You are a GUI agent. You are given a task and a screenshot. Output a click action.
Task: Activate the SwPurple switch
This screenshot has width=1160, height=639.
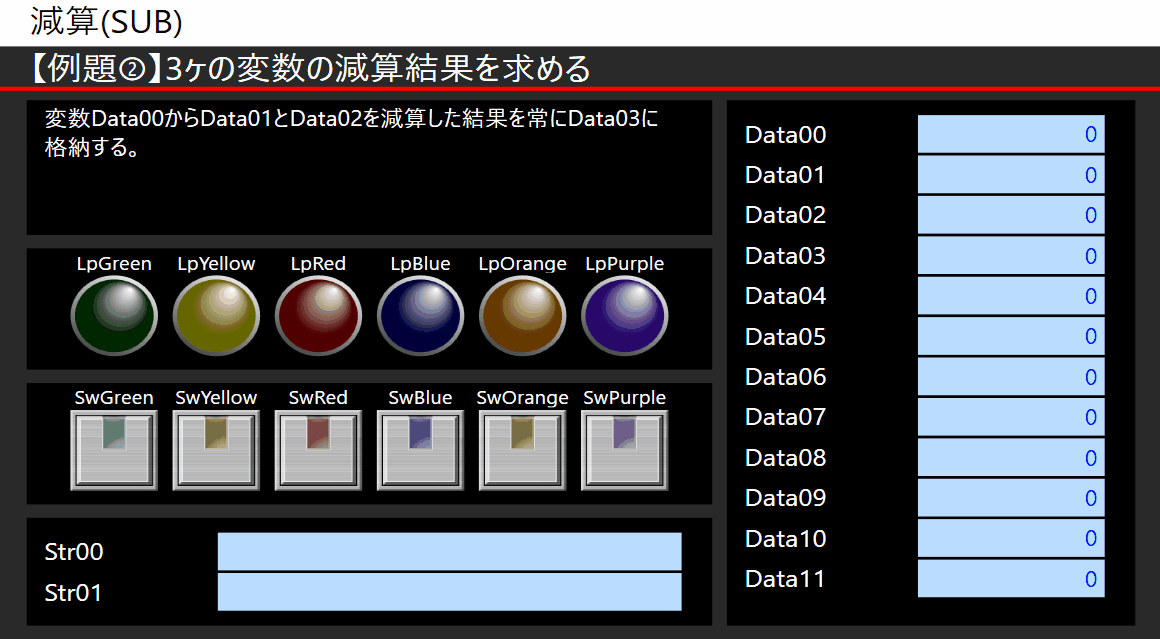tap(624, 450)
